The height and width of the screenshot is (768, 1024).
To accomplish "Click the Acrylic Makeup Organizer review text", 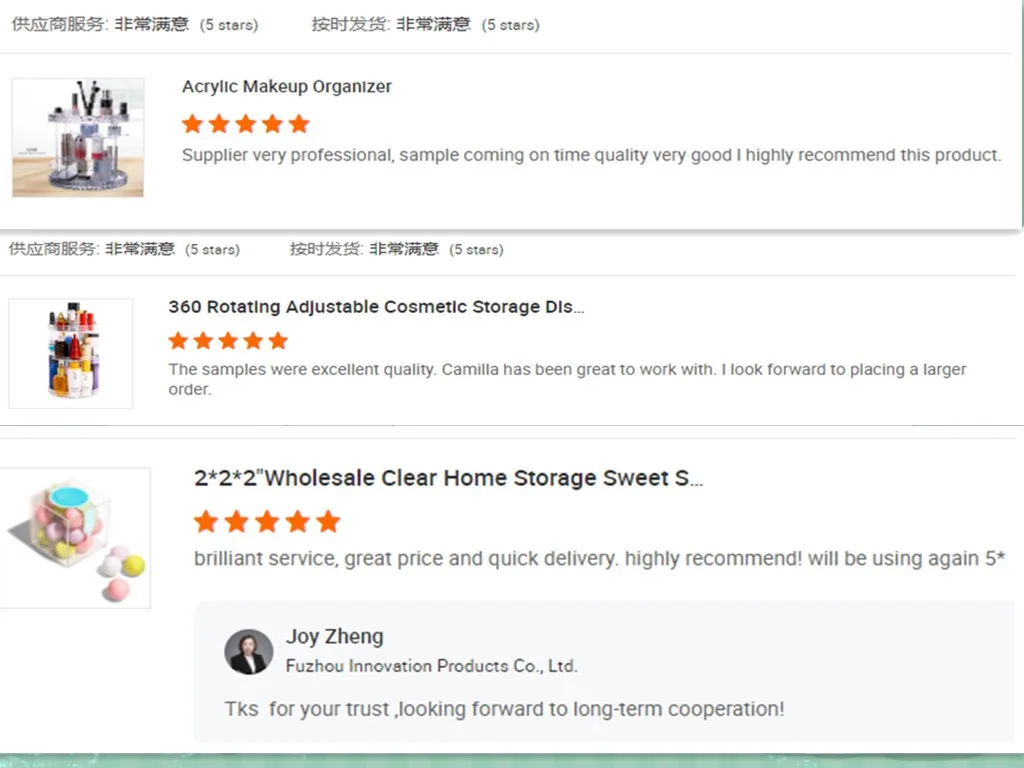I will click(x=591, y=155).
